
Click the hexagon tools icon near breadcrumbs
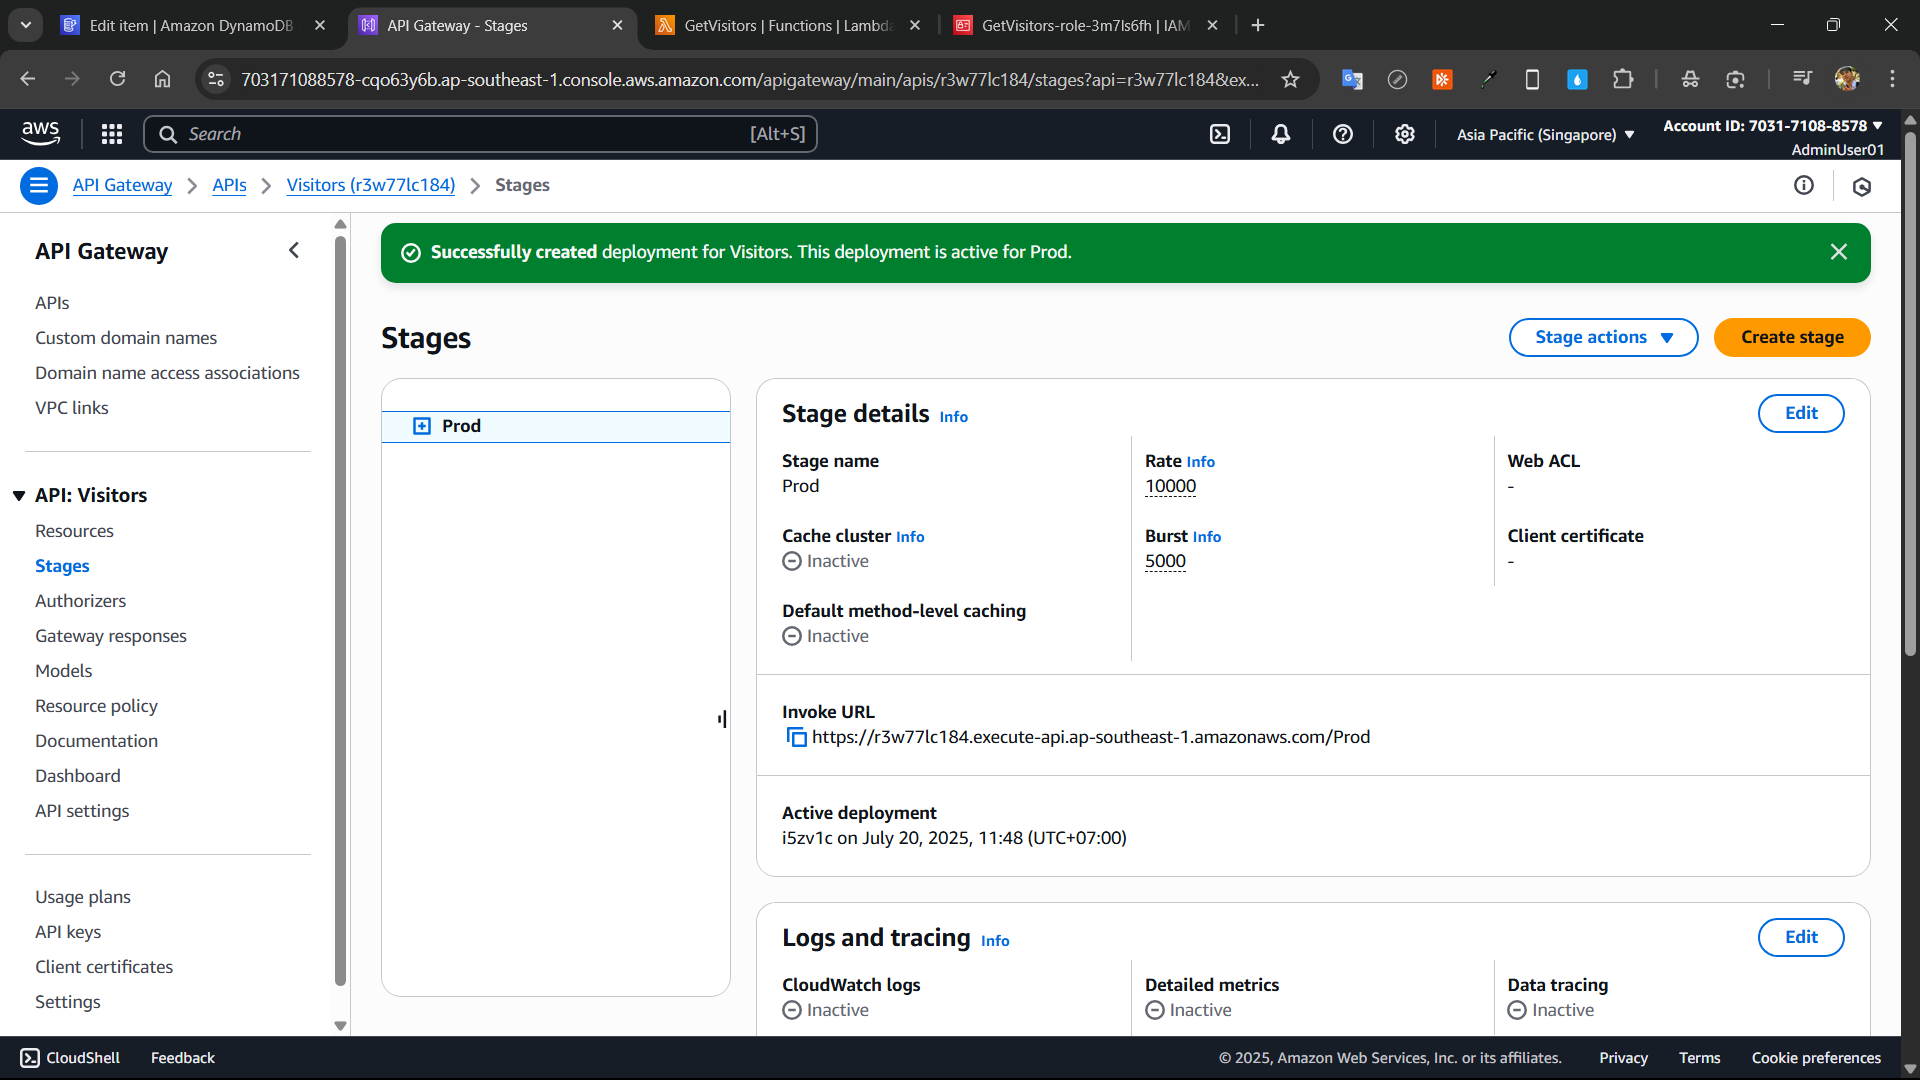pos(1862,186)
